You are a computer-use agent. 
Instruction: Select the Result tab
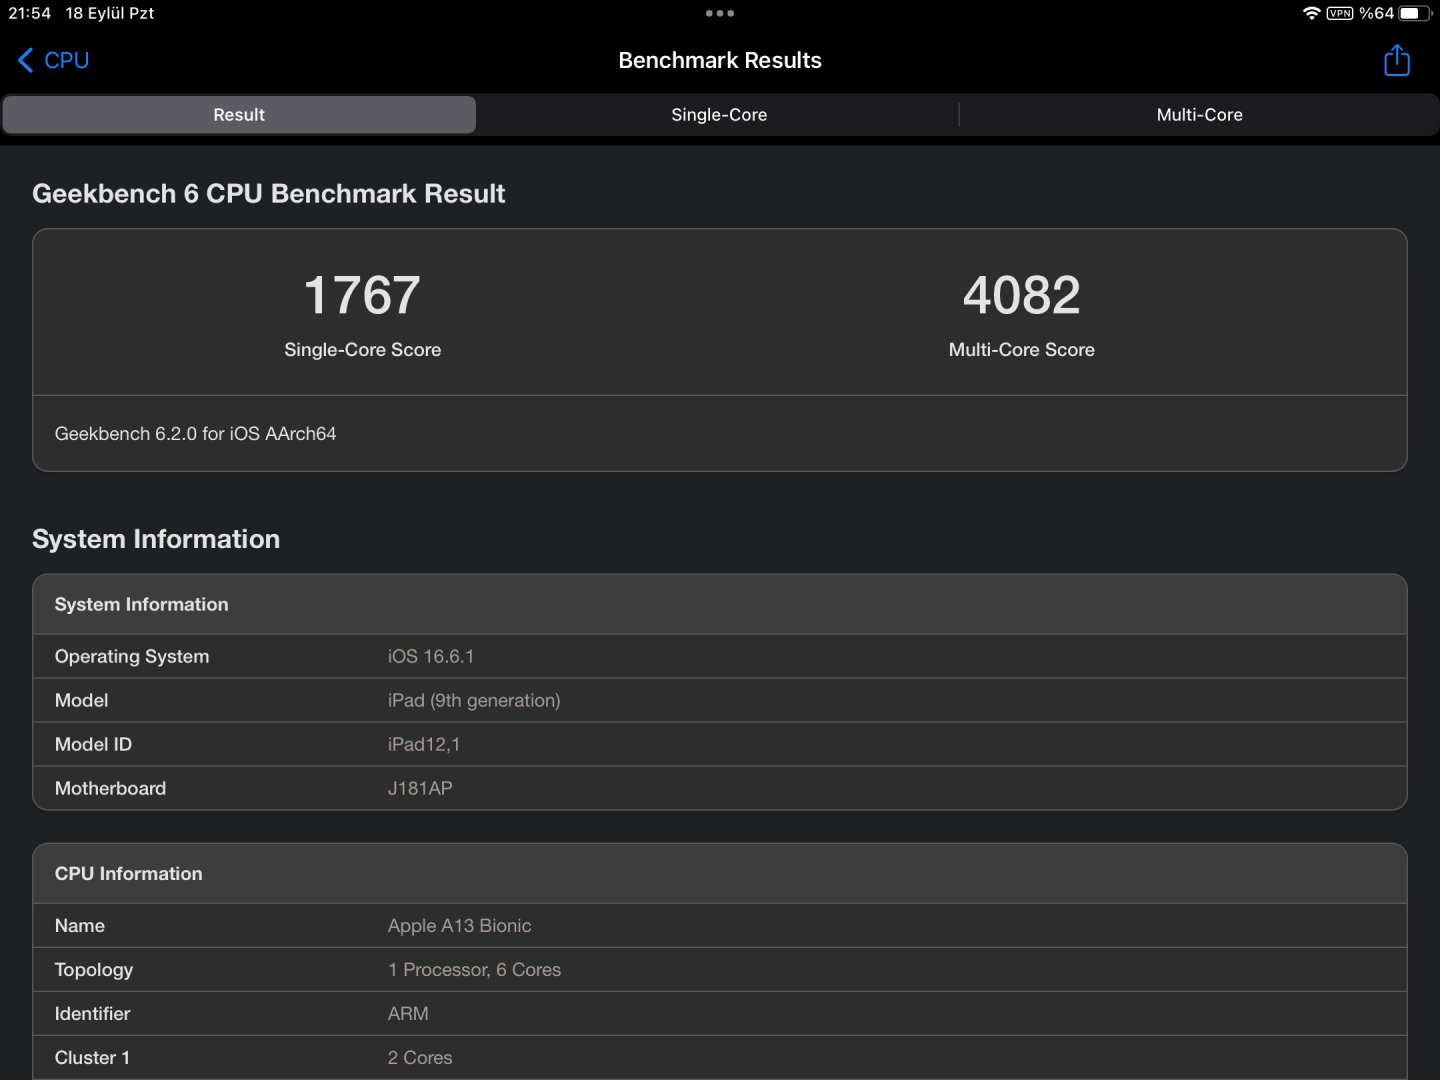point(239,115)
